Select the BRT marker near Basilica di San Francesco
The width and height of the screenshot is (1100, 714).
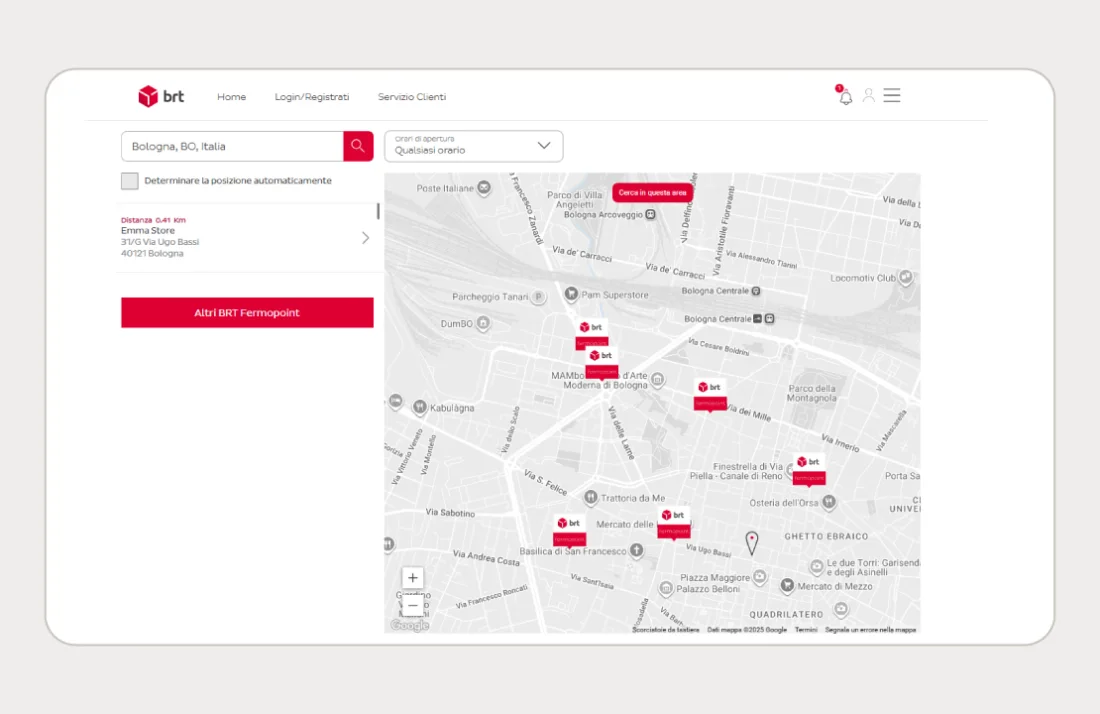(x=569, y=532)
